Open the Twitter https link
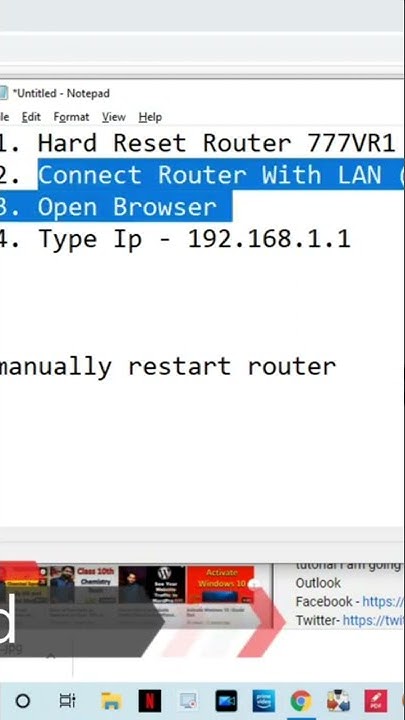Image resolution: width=405 pixels, height=720 pixels. pos(373,620)
